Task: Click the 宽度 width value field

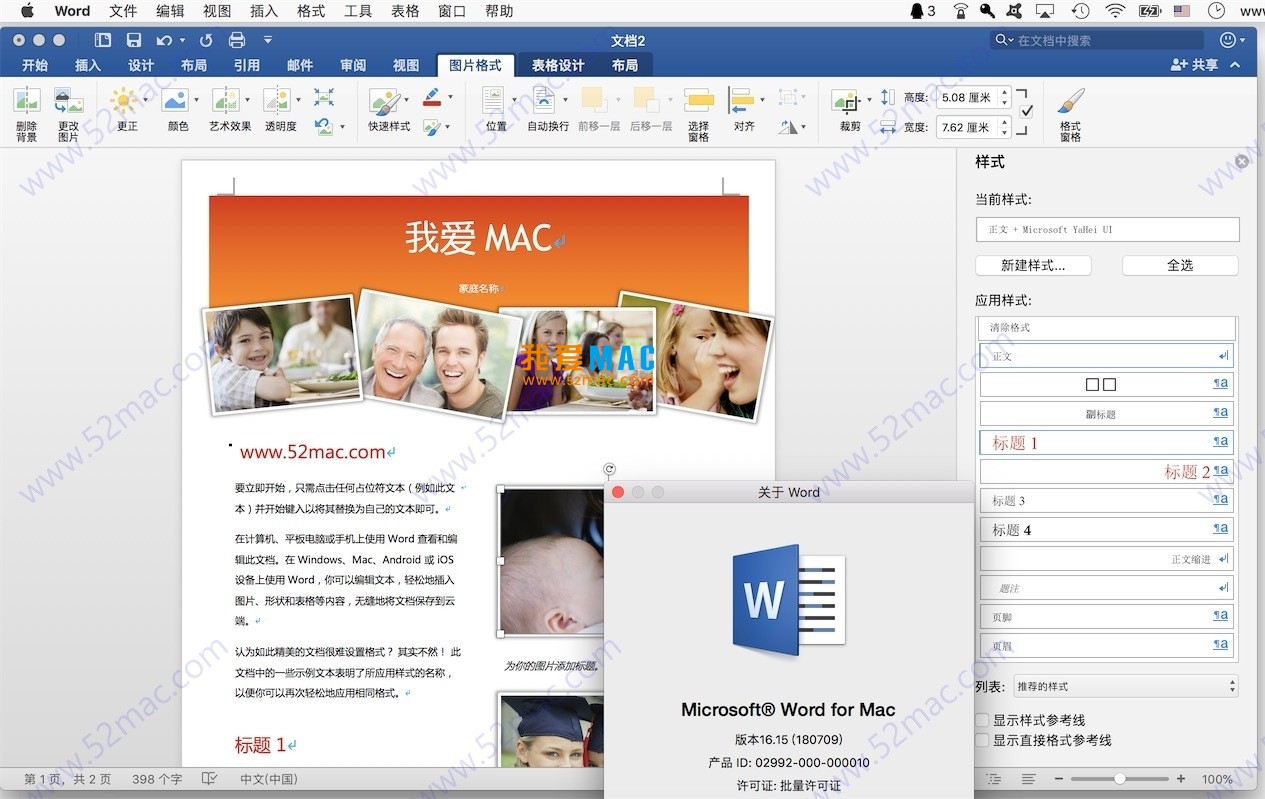Action: [x=966, y=127]
